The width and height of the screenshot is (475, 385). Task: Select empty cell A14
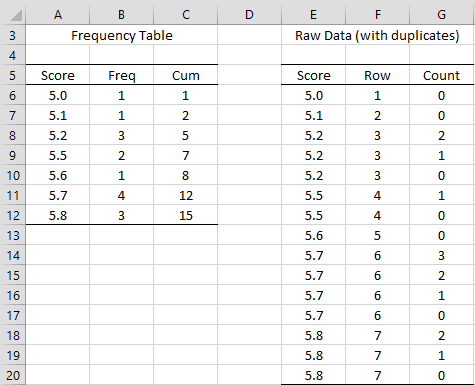pos(58,255)
